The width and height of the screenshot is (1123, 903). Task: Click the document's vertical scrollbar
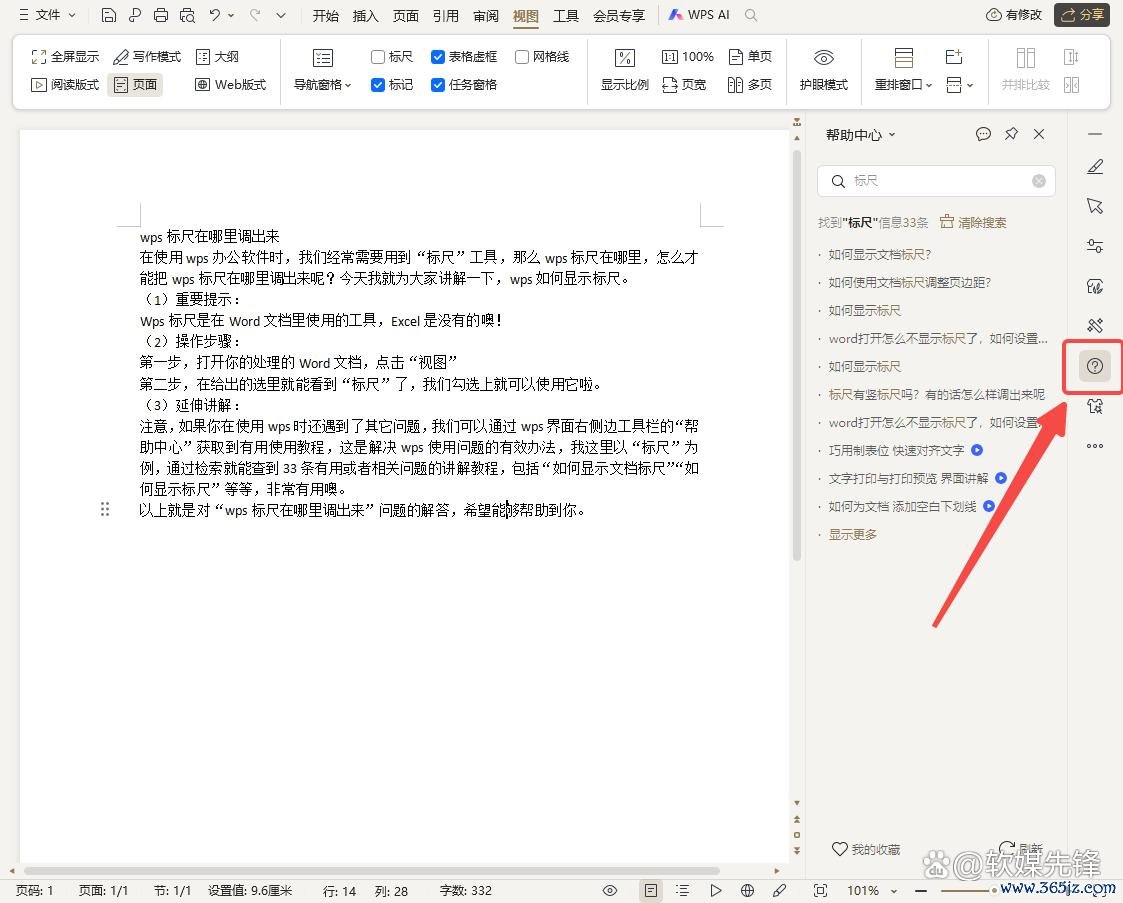click(x=796, y=354)
